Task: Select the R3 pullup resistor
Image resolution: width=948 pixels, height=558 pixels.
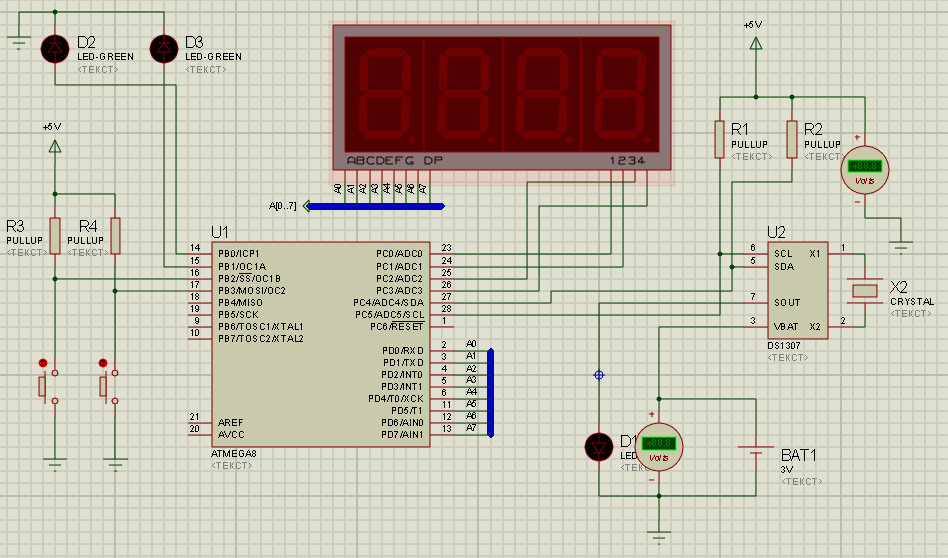Action: [x=55, y=235]
